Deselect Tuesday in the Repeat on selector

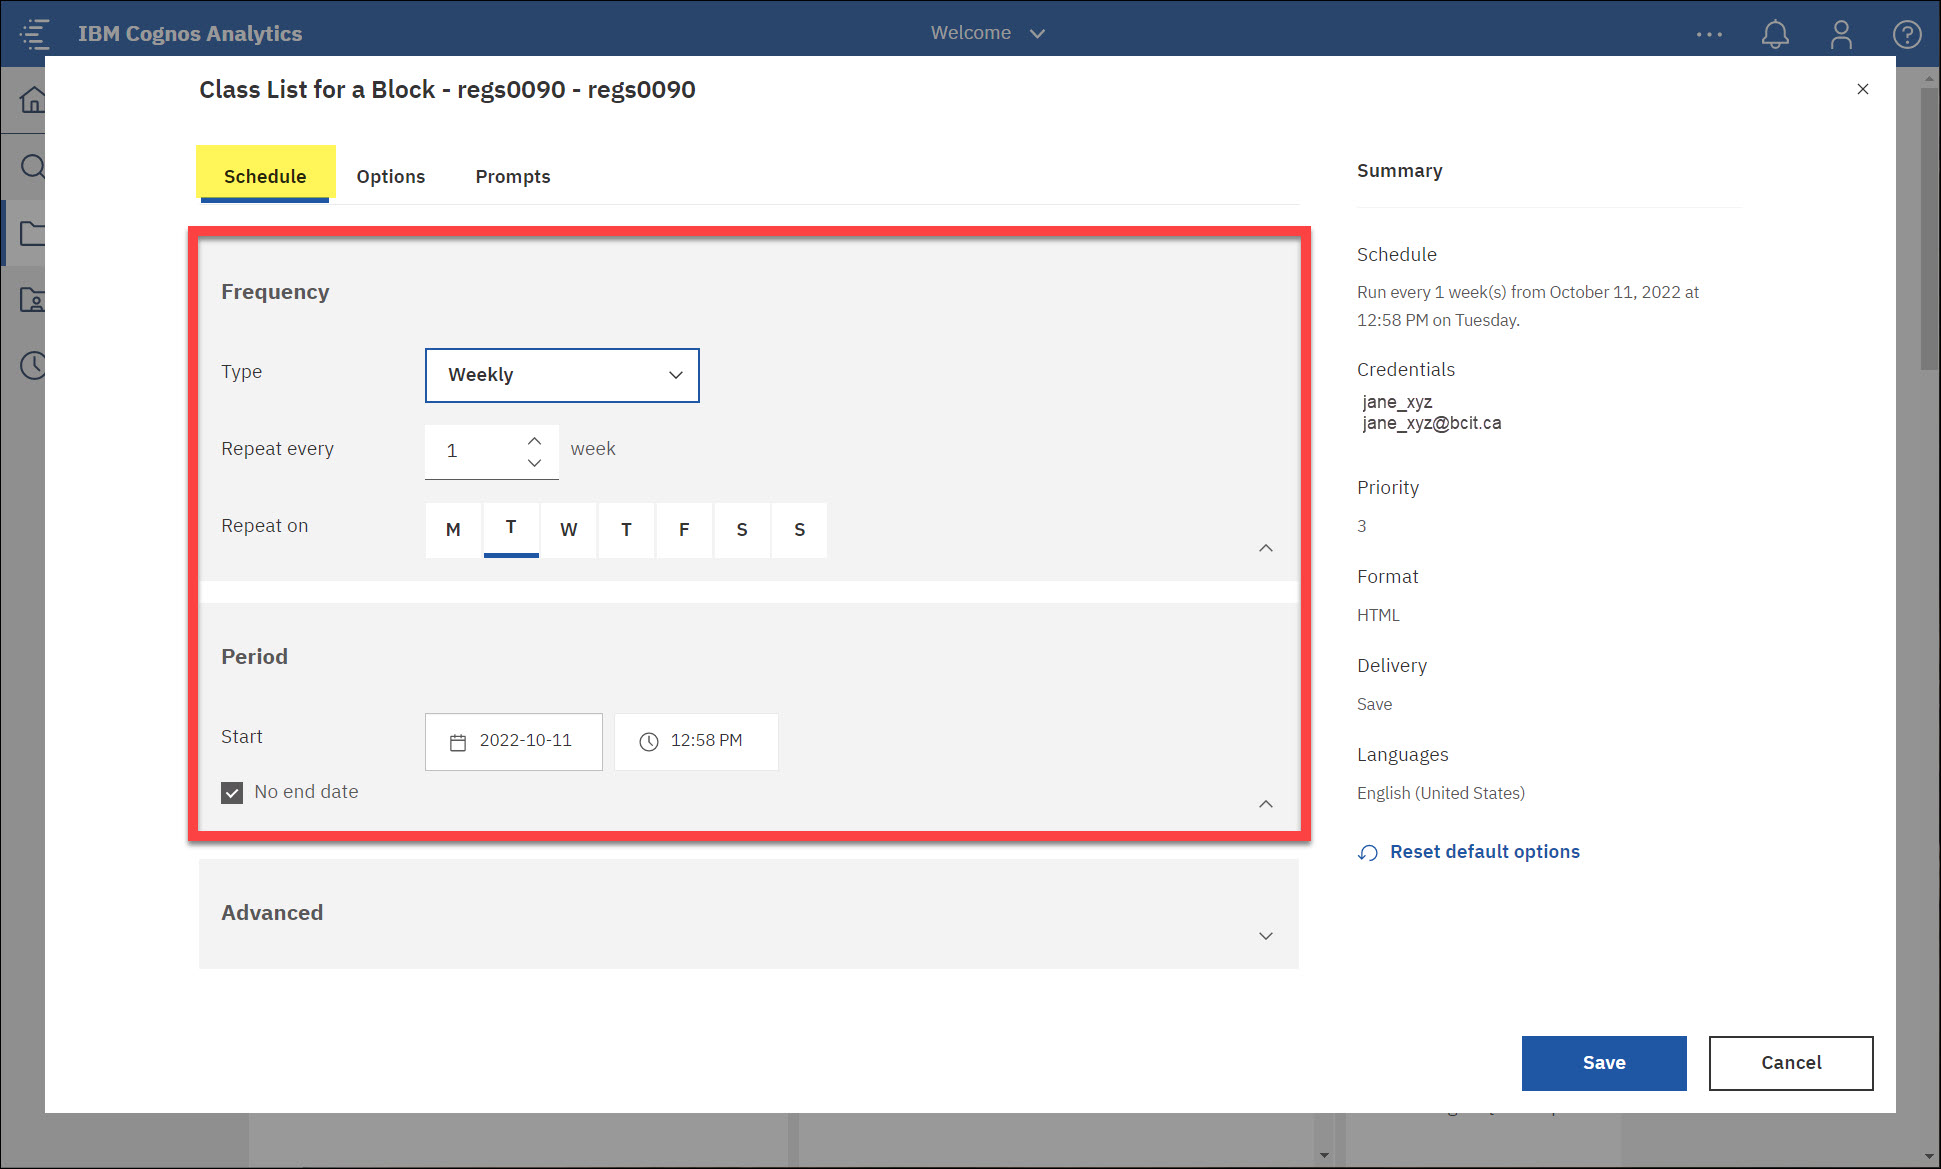[511, 530]
